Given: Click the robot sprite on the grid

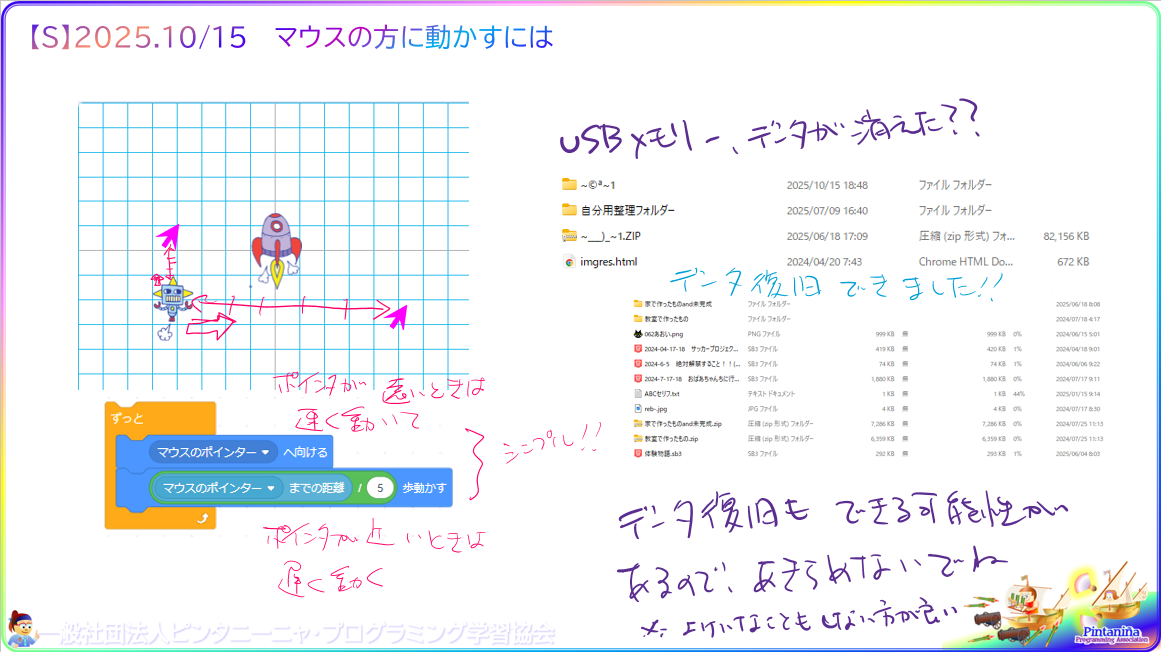Looking at the screenshot, I should (x=173, y=298).
